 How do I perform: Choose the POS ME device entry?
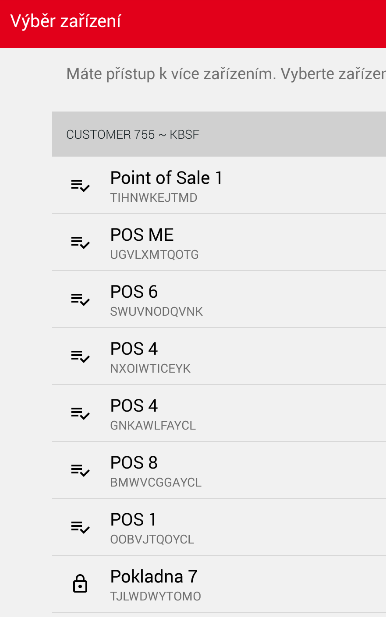[219, 242]
